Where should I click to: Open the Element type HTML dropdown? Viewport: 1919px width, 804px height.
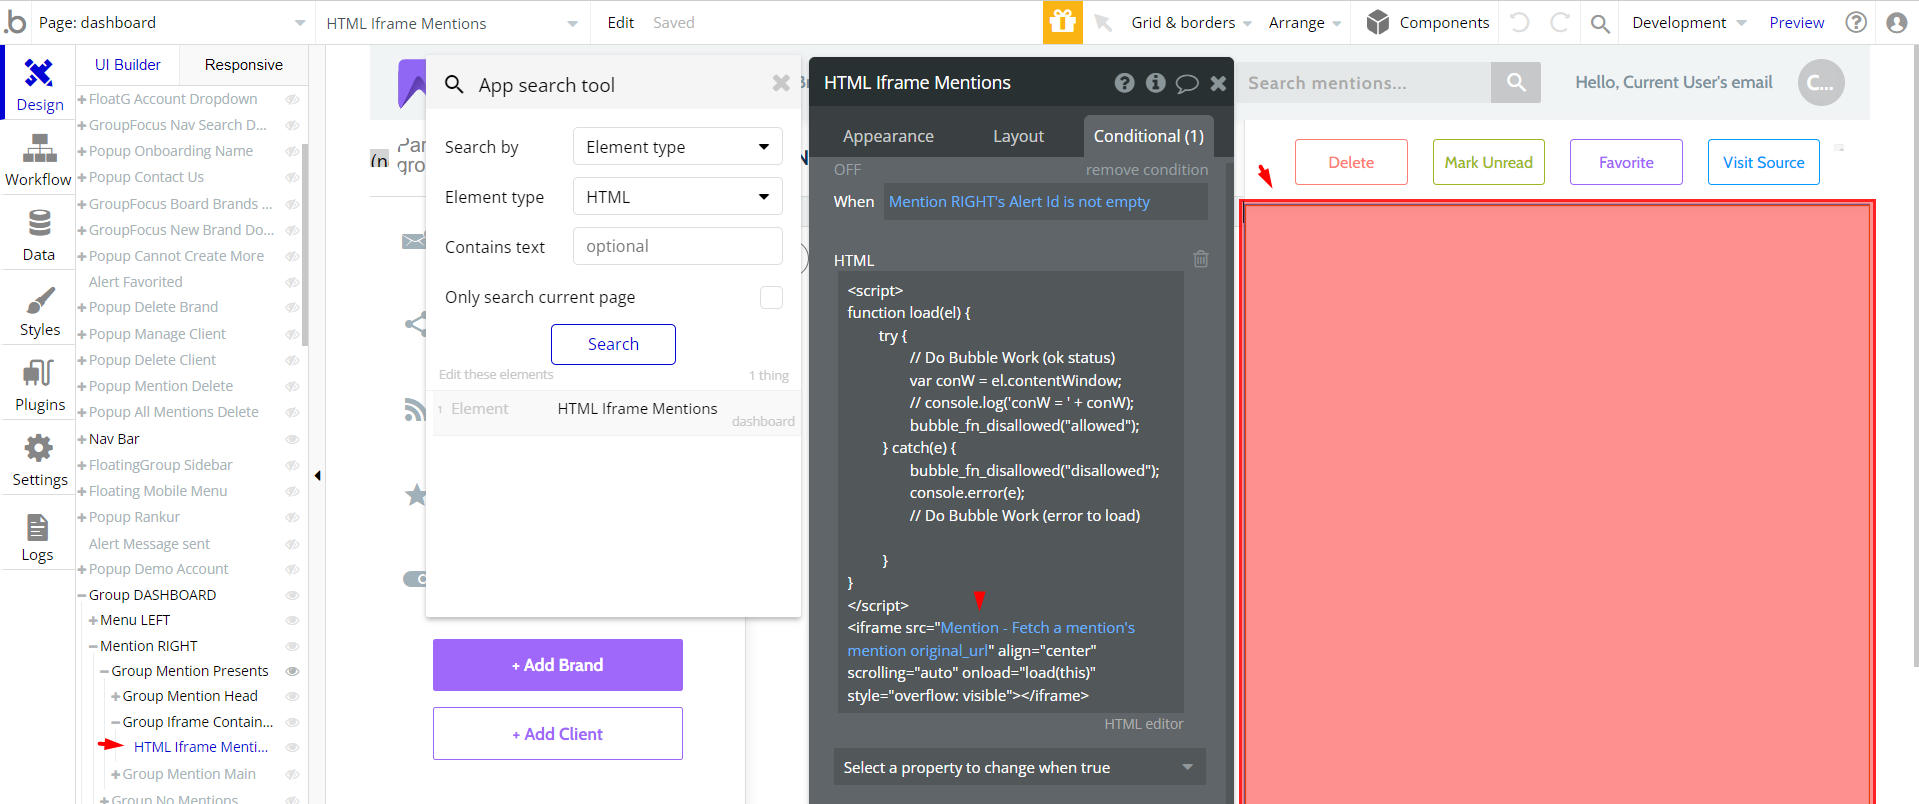tap(677, 197)
